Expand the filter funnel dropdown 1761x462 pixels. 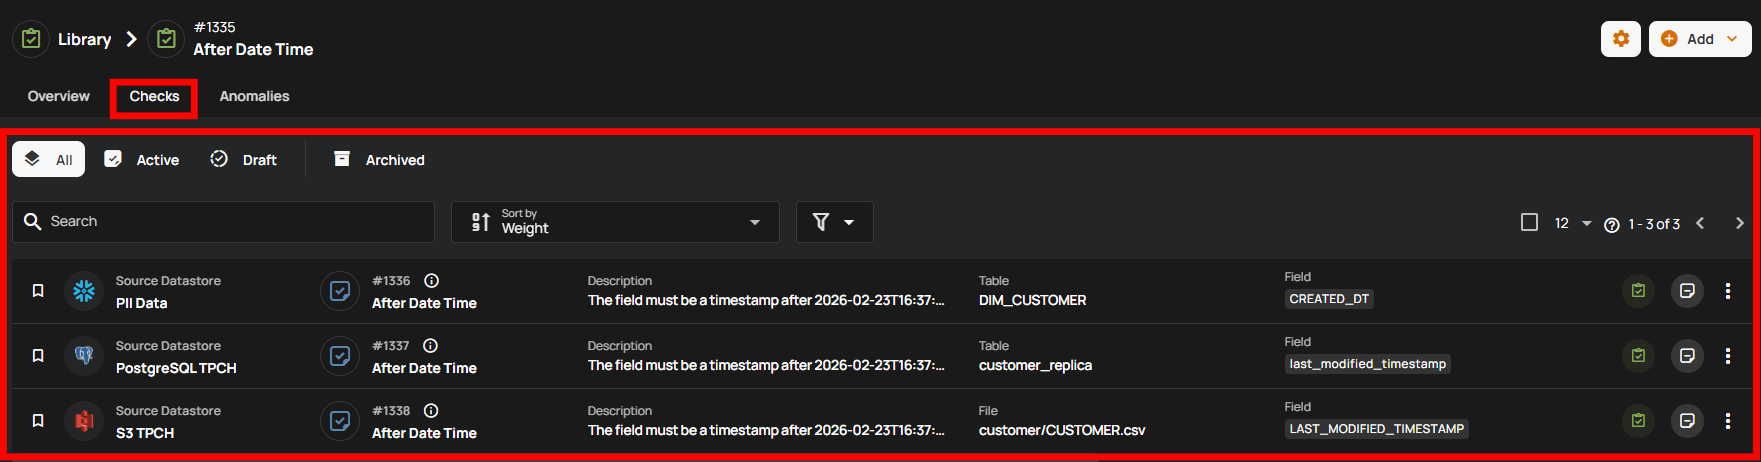834,222
